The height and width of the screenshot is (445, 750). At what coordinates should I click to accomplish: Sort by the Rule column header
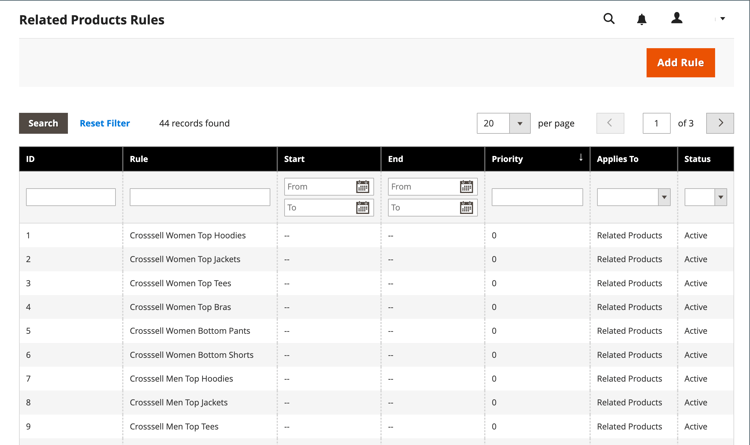(x=200, y=159)
